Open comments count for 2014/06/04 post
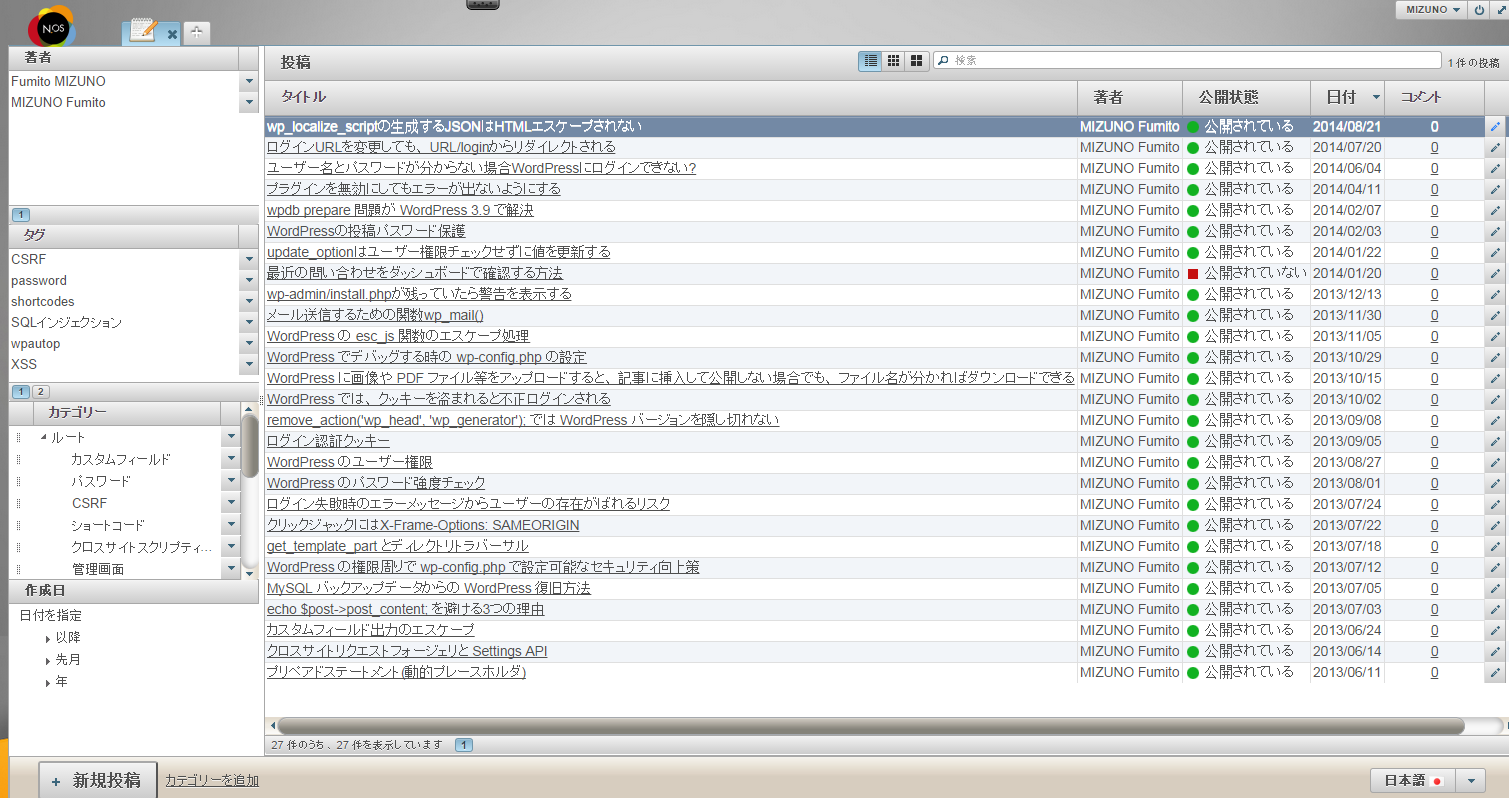Image resolution: width=1509 pixels, height=798 pixels. tap(1434, 168)
